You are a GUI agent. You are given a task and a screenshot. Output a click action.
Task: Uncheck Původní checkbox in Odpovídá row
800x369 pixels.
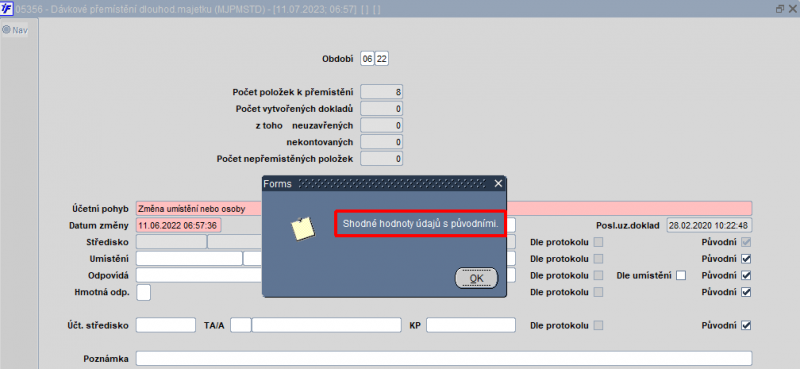746,276
